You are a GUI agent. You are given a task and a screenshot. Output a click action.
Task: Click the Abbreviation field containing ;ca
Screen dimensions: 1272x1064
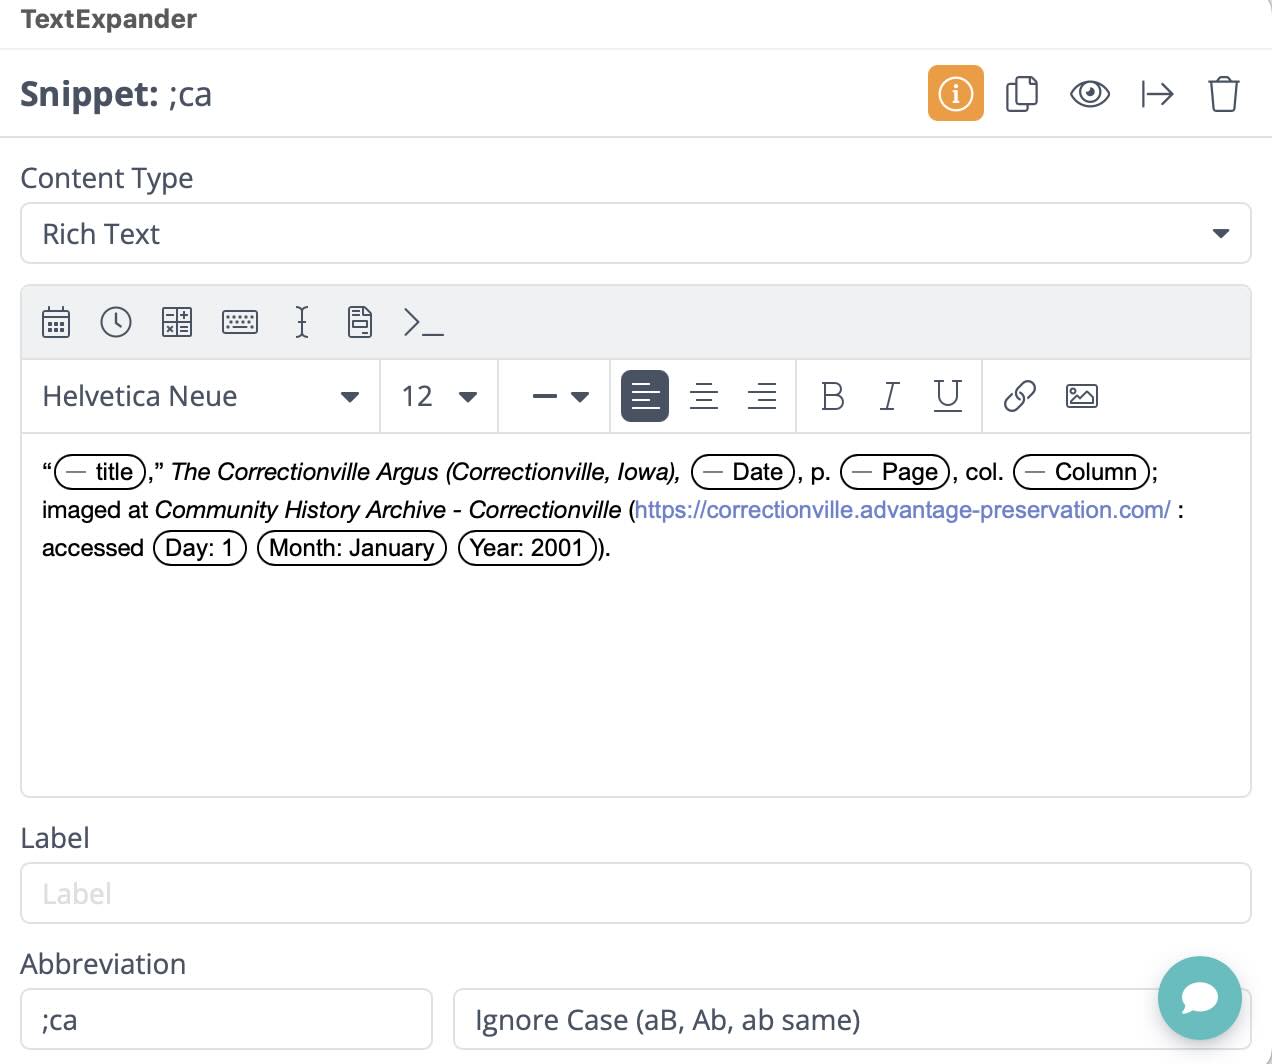click(226, 1019)
